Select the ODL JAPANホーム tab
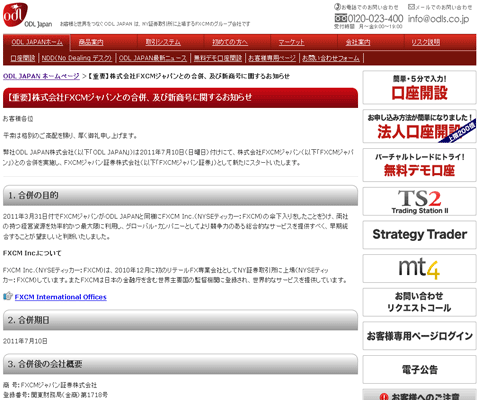The height and width of the screenshot is (400, 478). pos(37,42)
